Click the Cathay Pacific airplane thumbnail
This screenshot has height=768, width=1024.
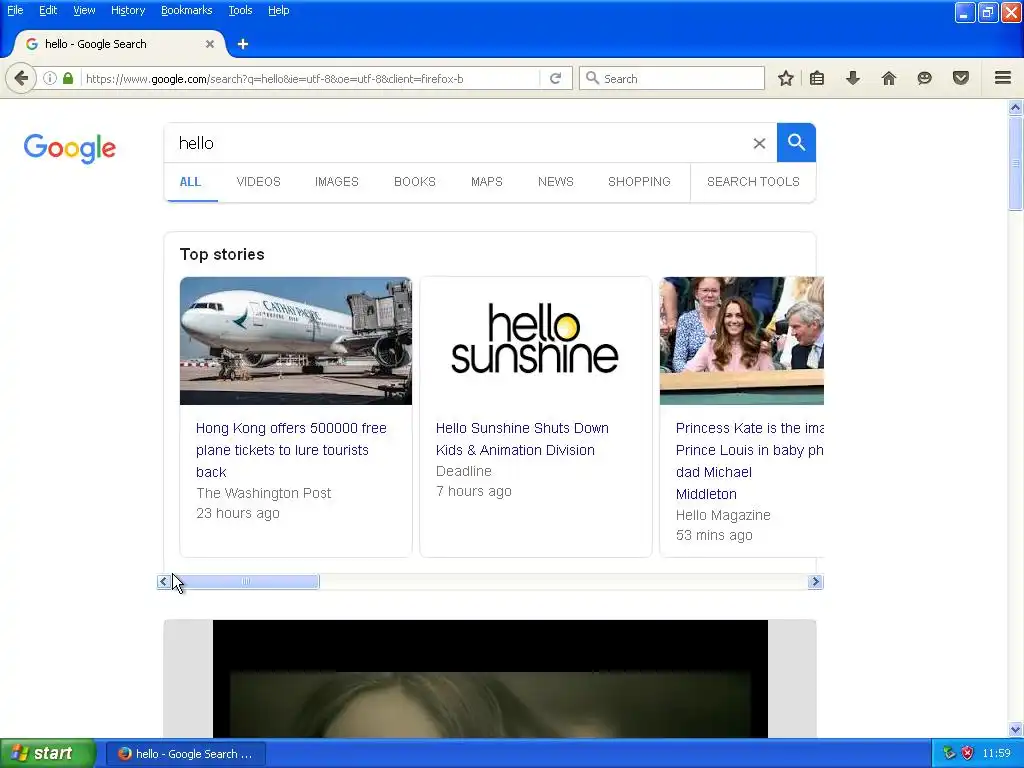(x=296, y=341)
